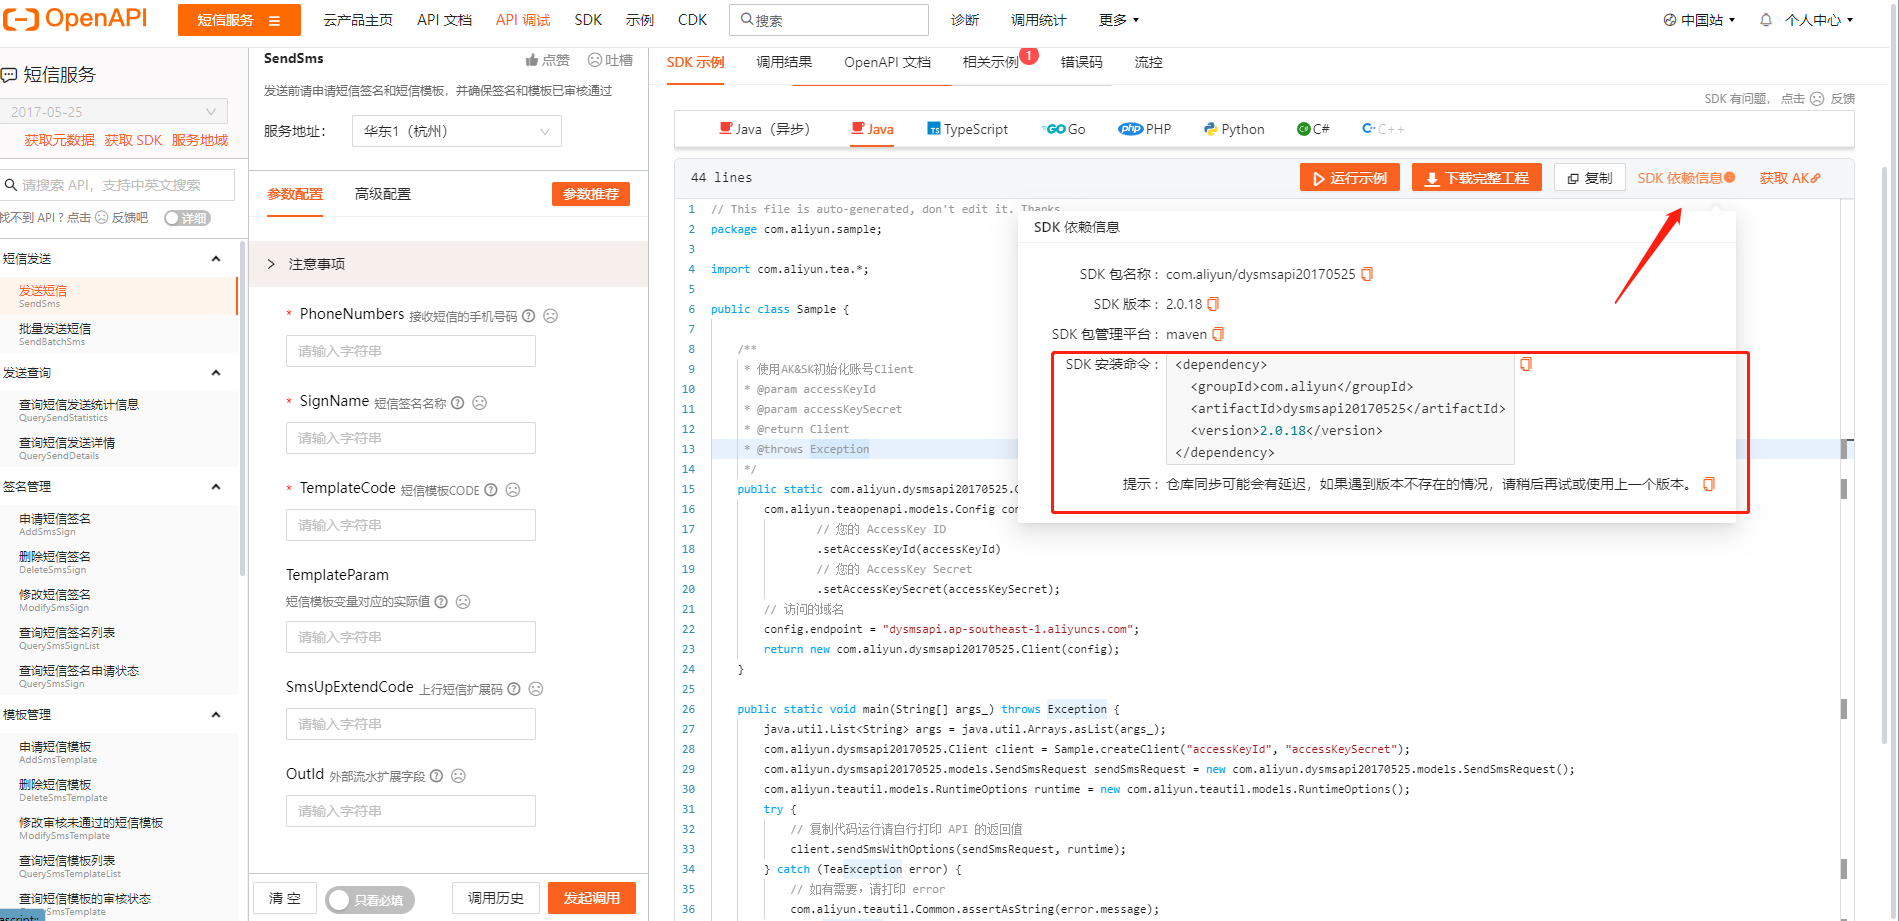Click feedback face icon next to TemplateCode

pyautogui.click(x=513, y=490)
